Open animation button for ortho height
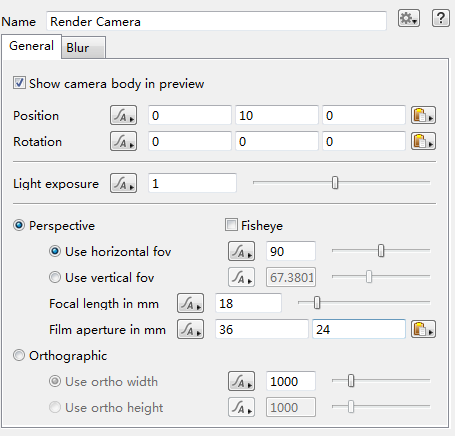455x436 pixels. [241, 407]
